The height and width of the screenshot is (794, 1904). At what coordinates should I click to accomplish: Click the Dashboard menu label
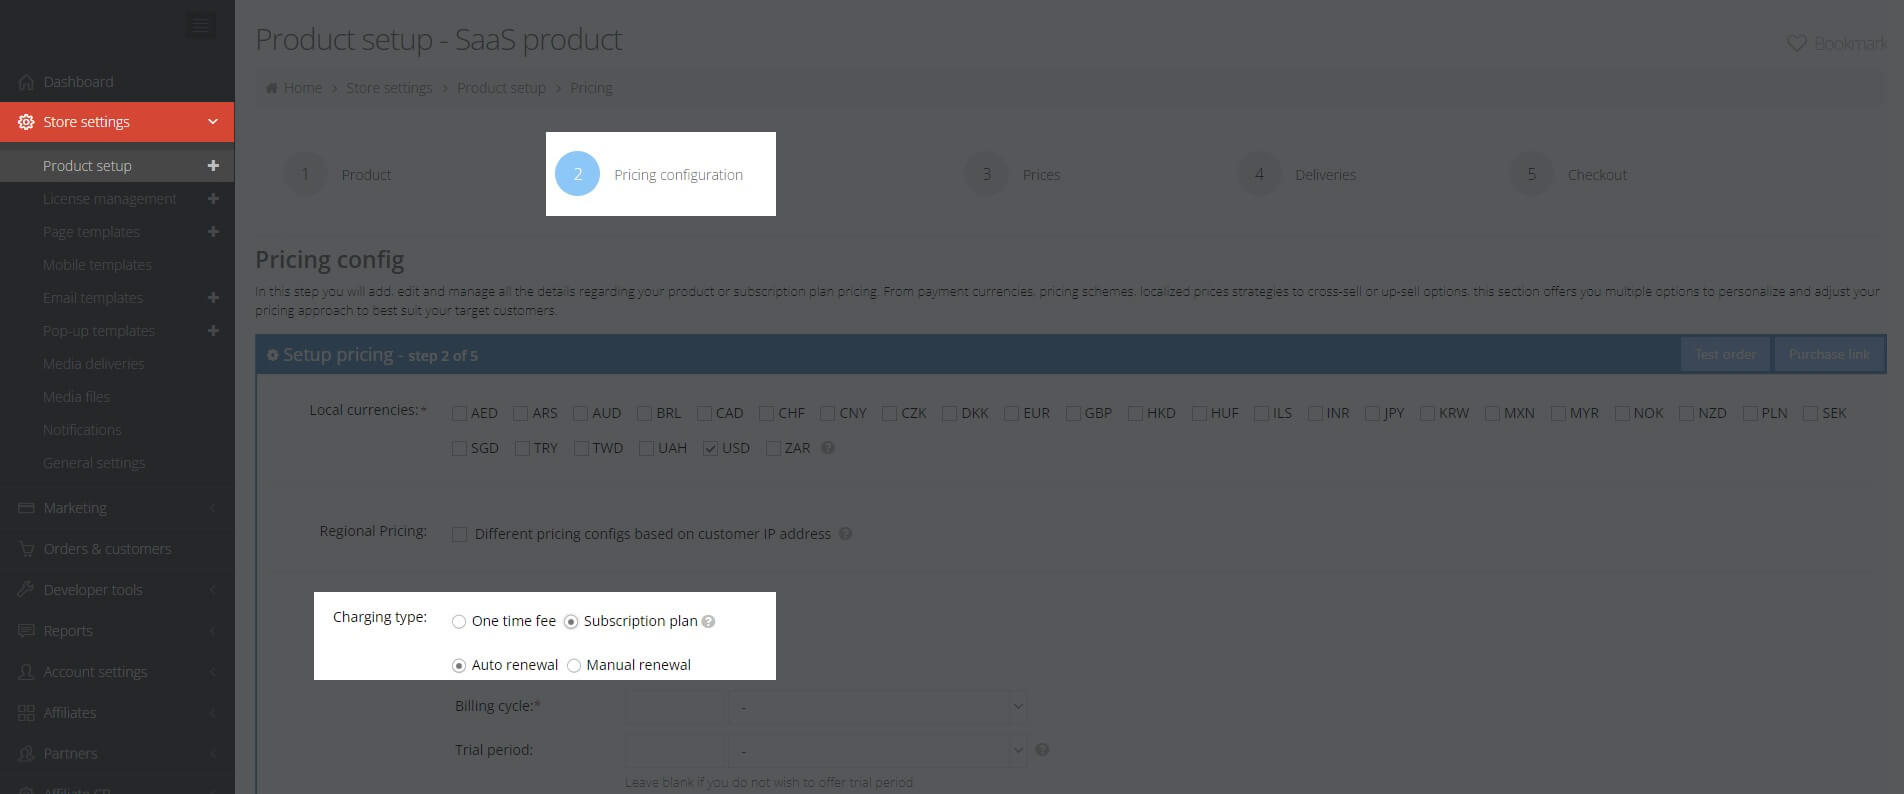(78, 82)
